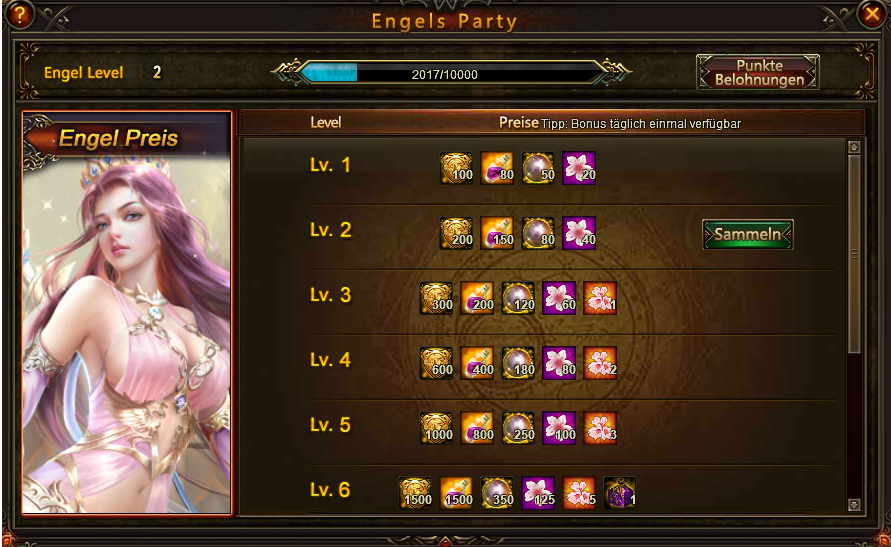Click the scrollbar down arrow

click(853, 504)
